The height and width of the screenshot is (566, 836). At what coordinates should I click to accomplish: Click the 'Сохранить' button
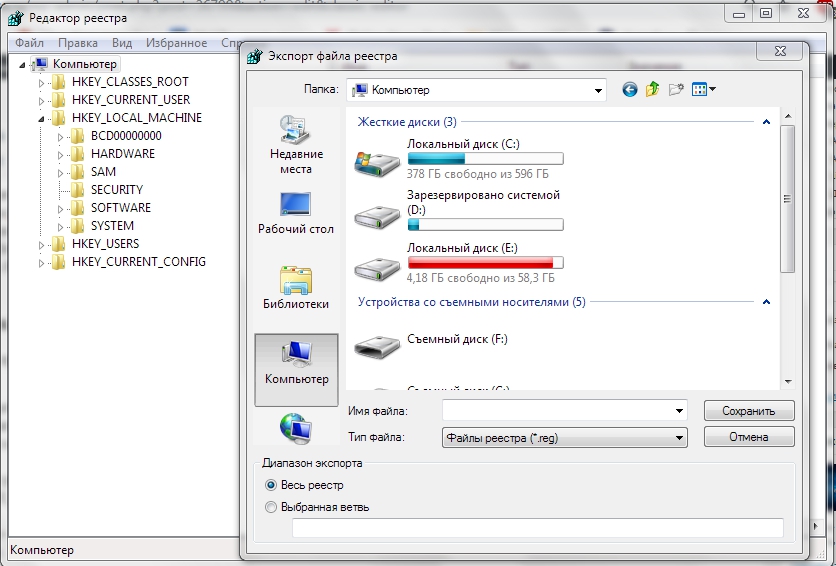[x=748, y=411]
